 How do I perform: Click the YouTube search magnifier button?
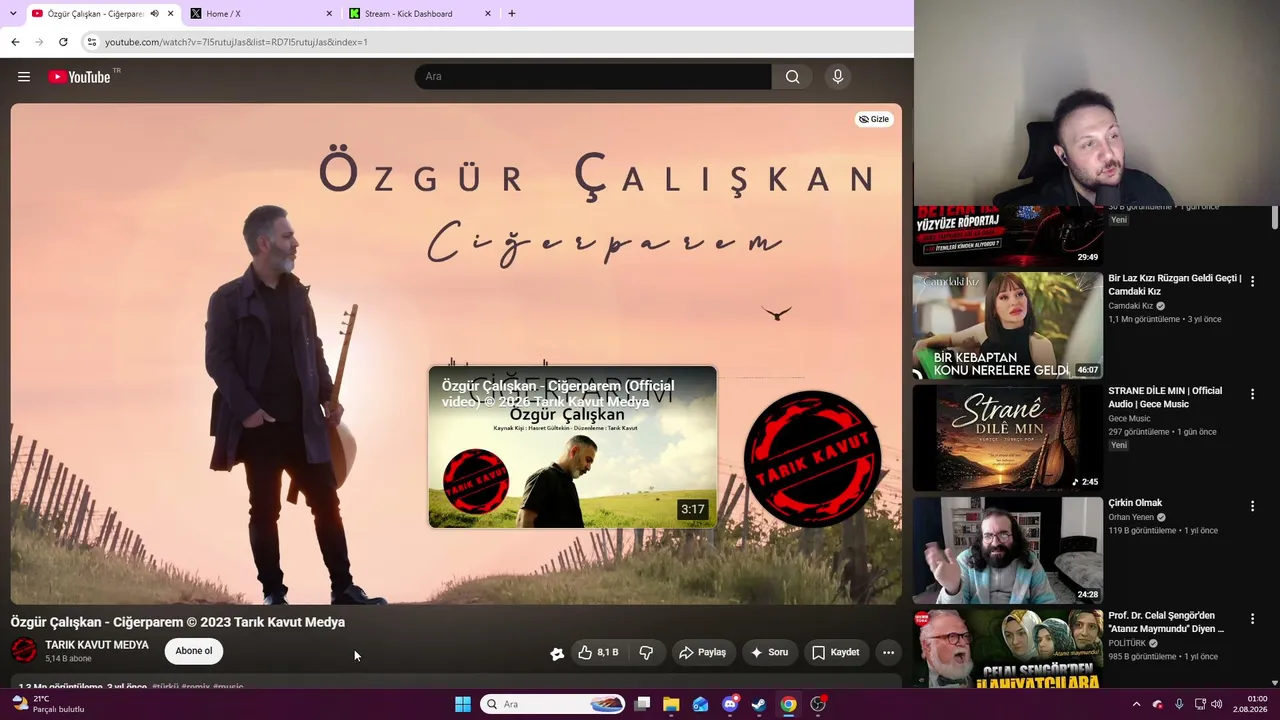pos(792,77)
